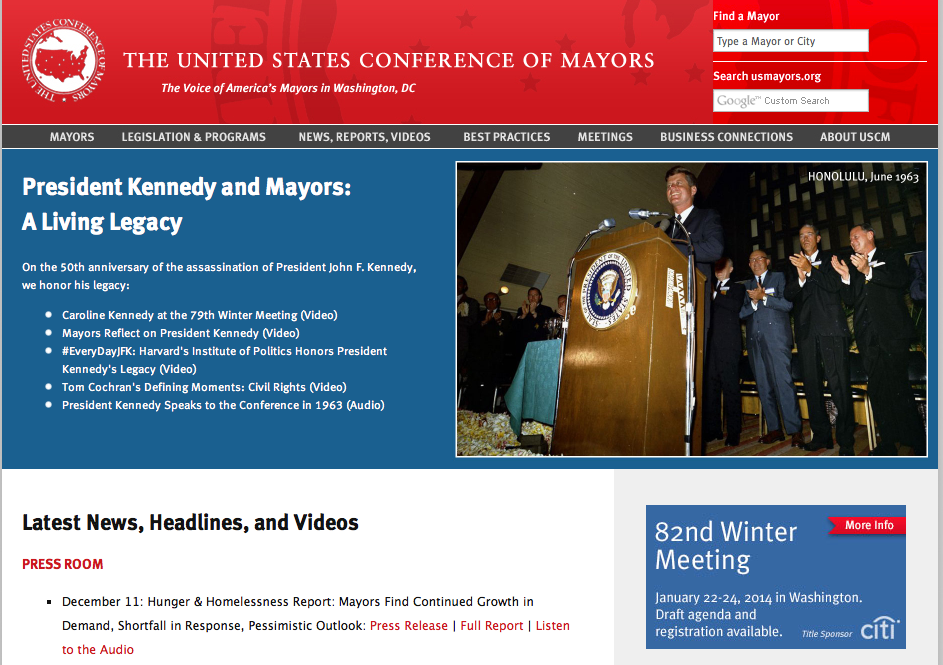Click the US Conference of Mayors seal logo
Screen dimensions: 943x665
[63, 60]
